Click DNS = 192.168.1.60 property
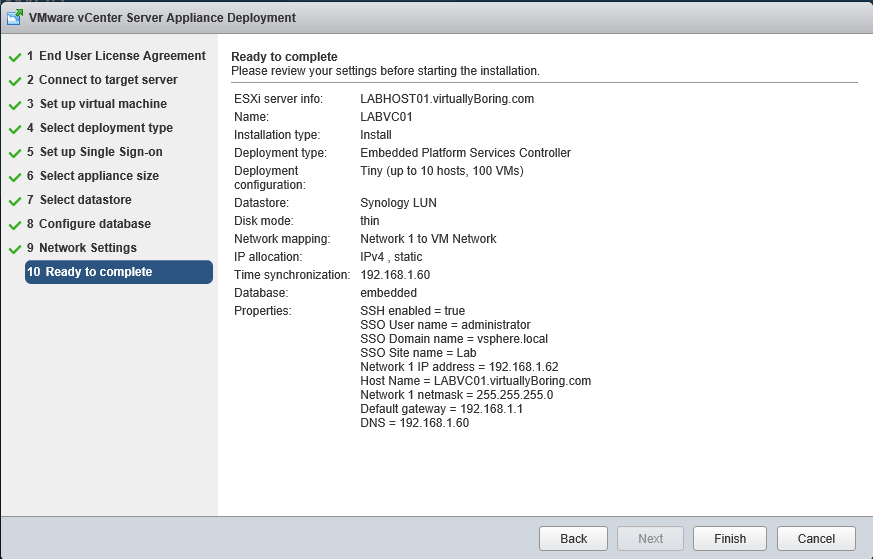Screen dimensions: 873x559 [x=415, y=423]
